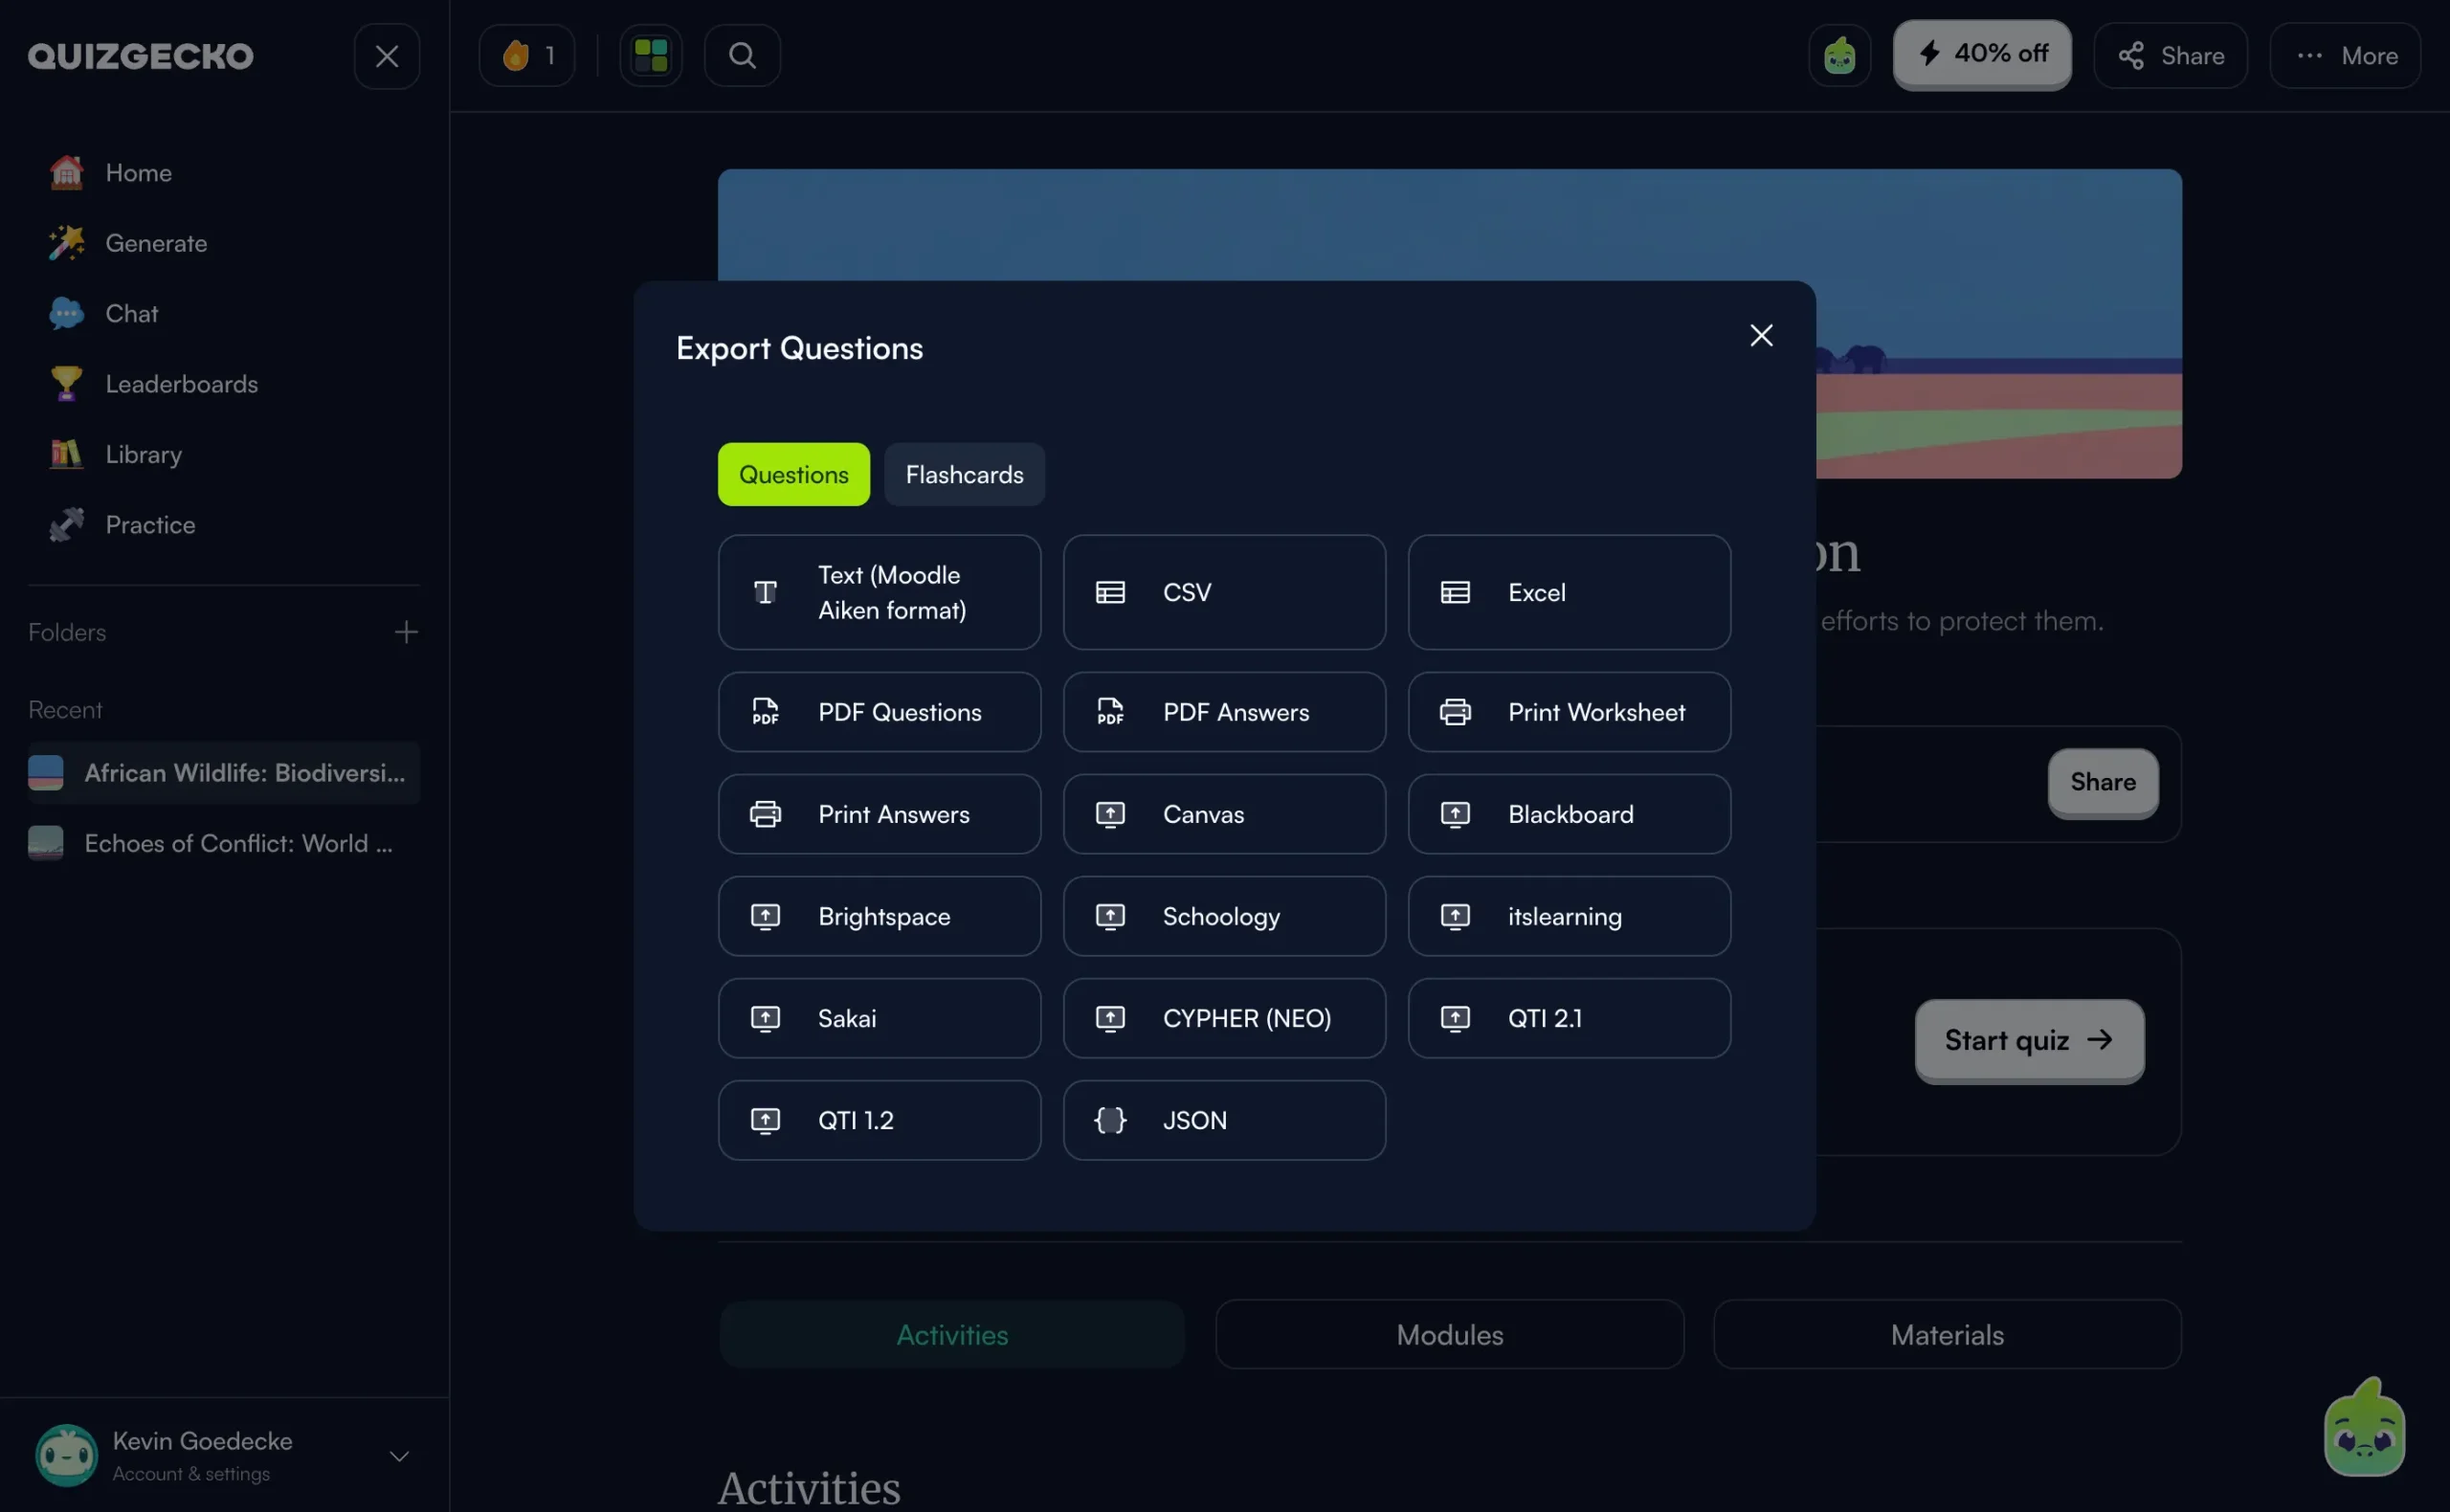The image size is (2450, 1512).
Task: Open African Wildlife recent quiz
Action: [224, 773]
